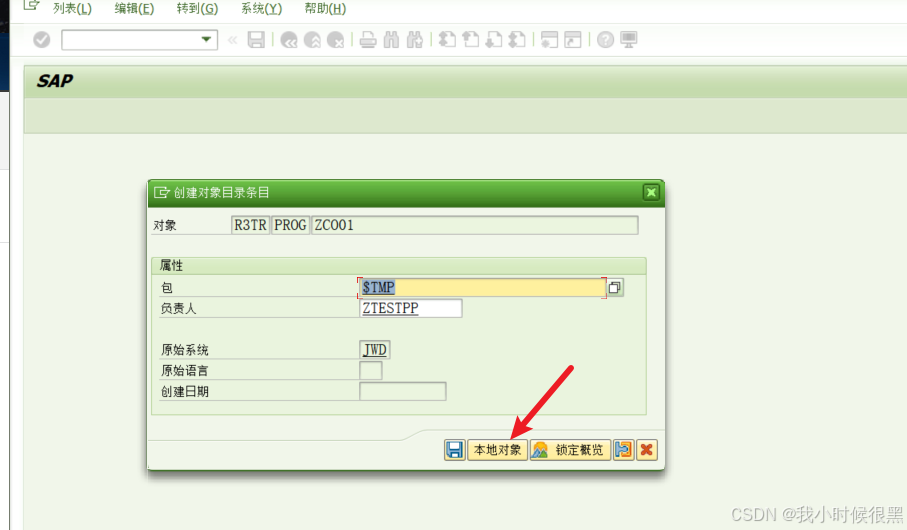Viewport: 907px width, 530px height.
Task: Click the Find binoculars icon
Action: coord(392,39)
